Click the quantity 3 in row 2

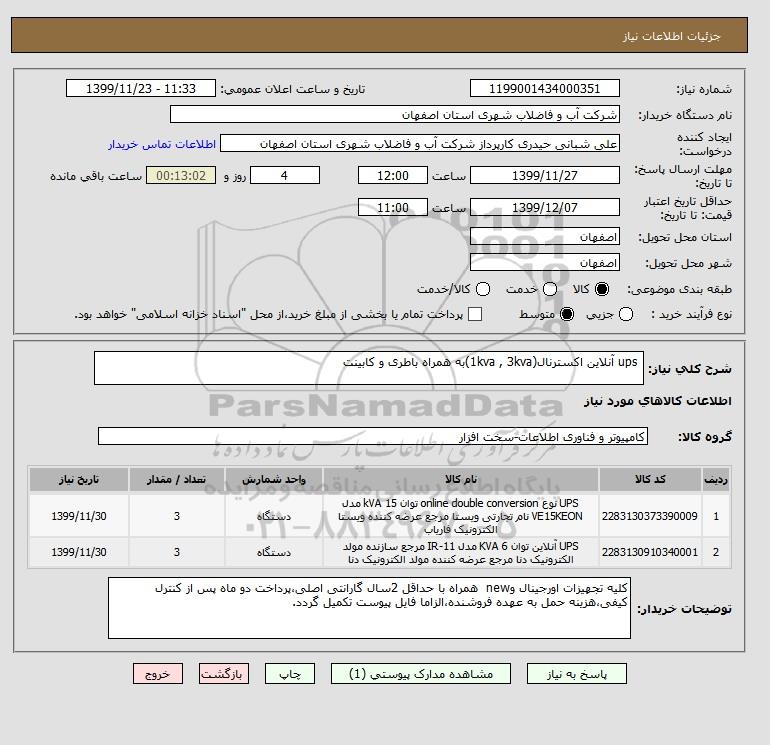[x=177, y=552]
